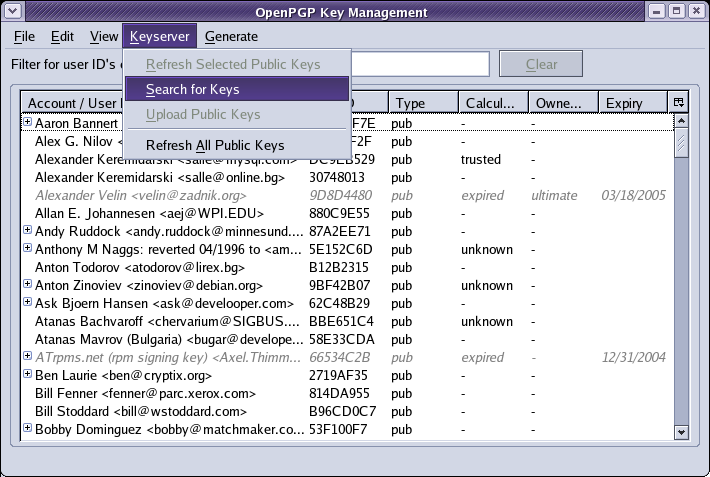Click 'unknown' trust in Anthony M Naggs row
The width and height of the screenshot is (710, 477).
point(487,250)
